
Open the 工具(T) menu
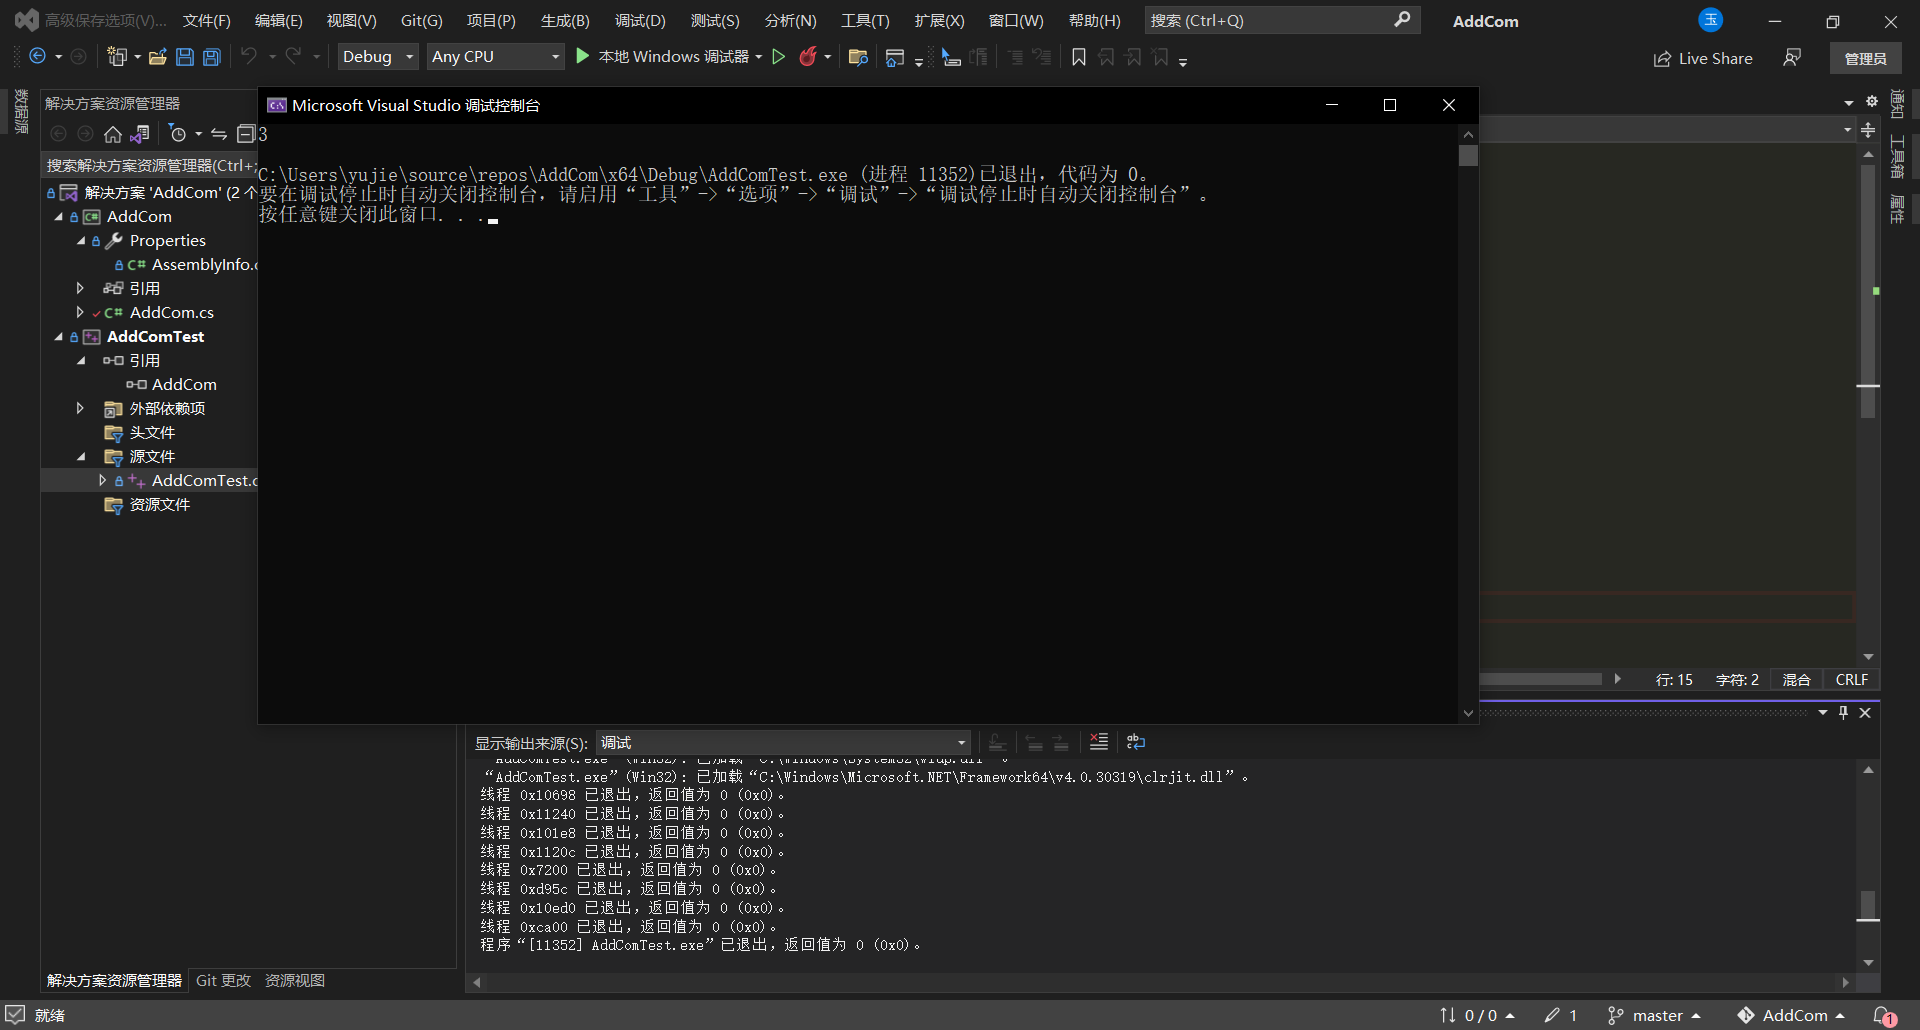(x=865, y=21)
